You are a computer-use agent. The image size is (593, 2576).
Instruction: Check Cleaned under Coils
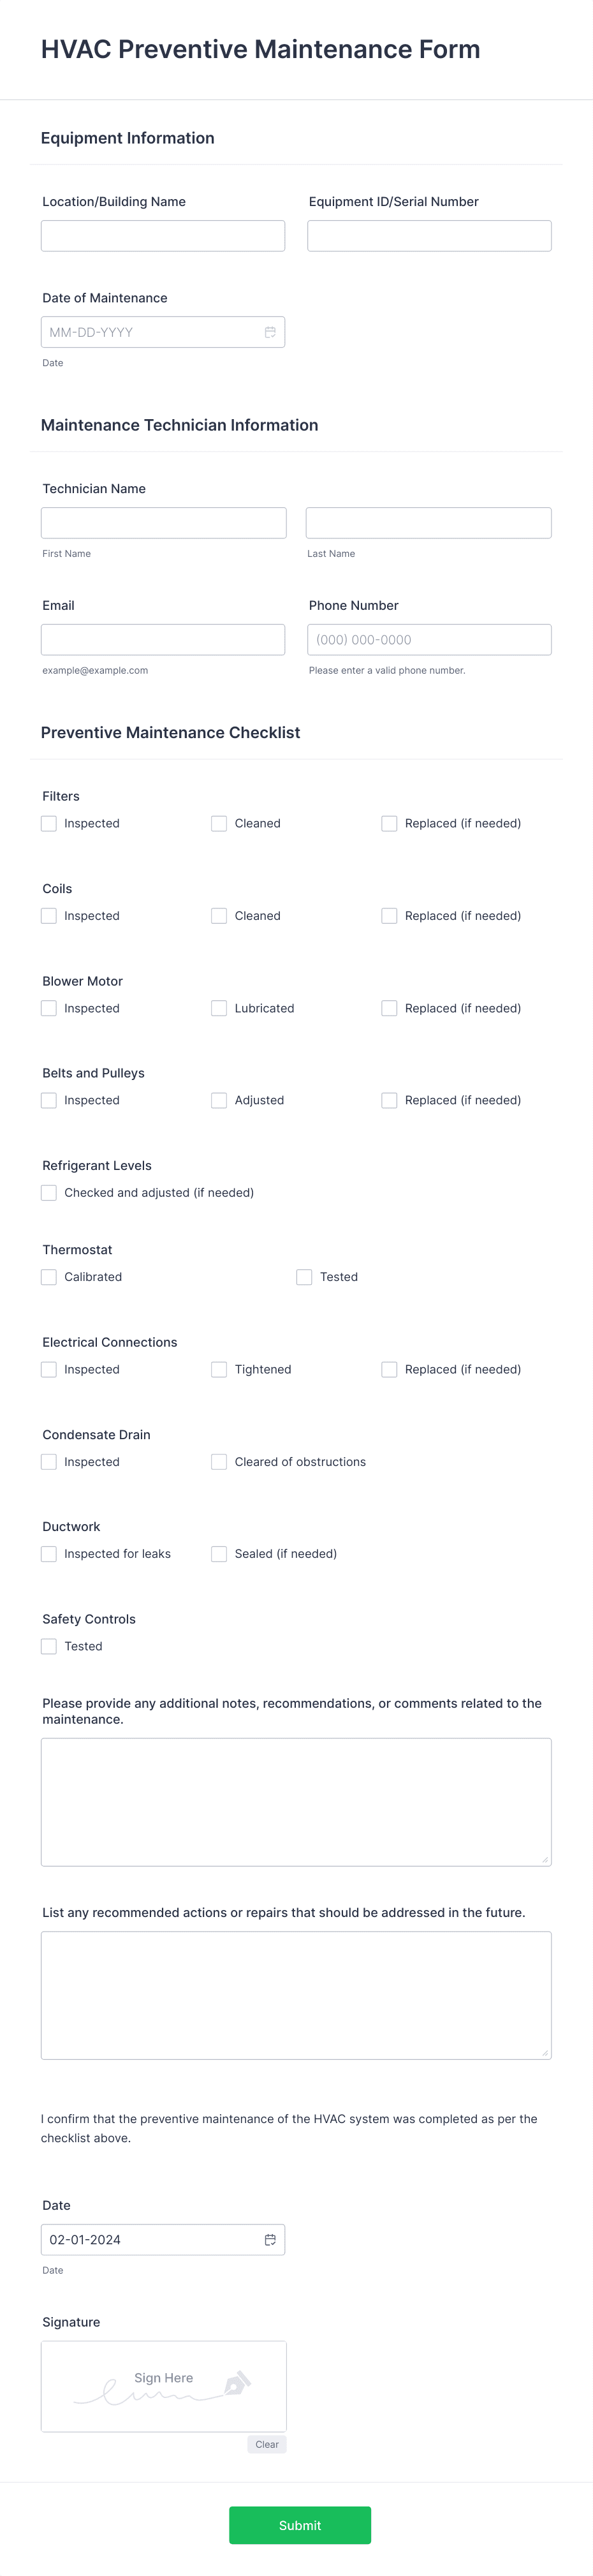(218, 915)
